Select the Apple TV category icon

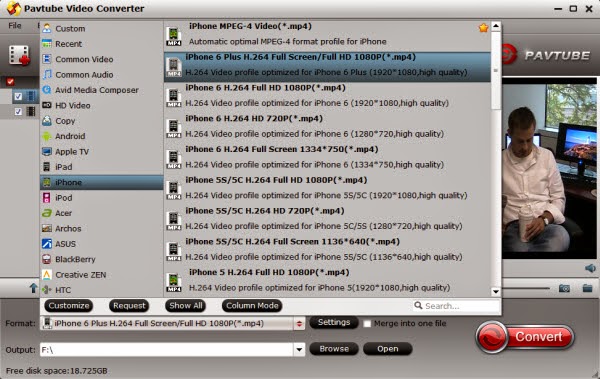point(47,152)
